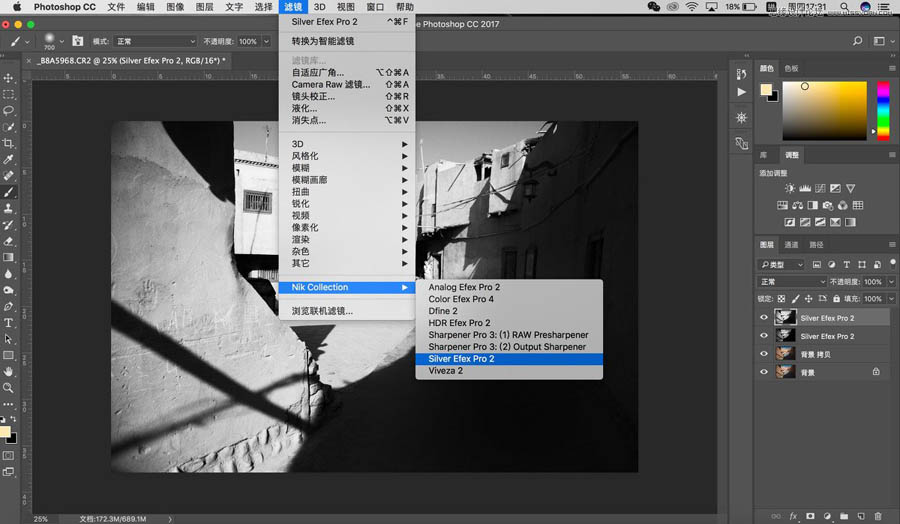Screen dimensions: 900x524
Task: Open the layer opacity dropdown arrow
Action: click(891, 282)
